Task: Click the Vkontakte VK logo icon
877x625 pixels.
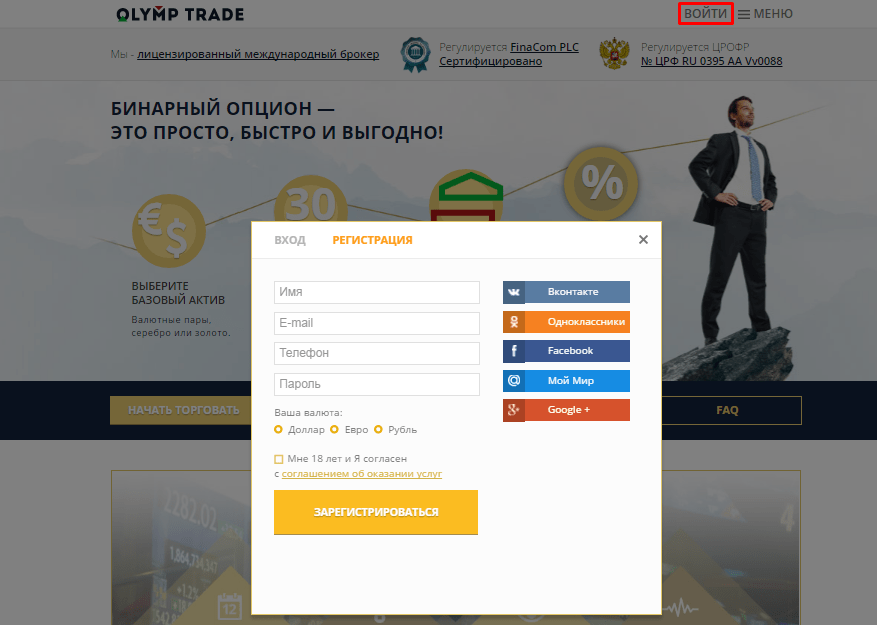Action: (513, 292)
